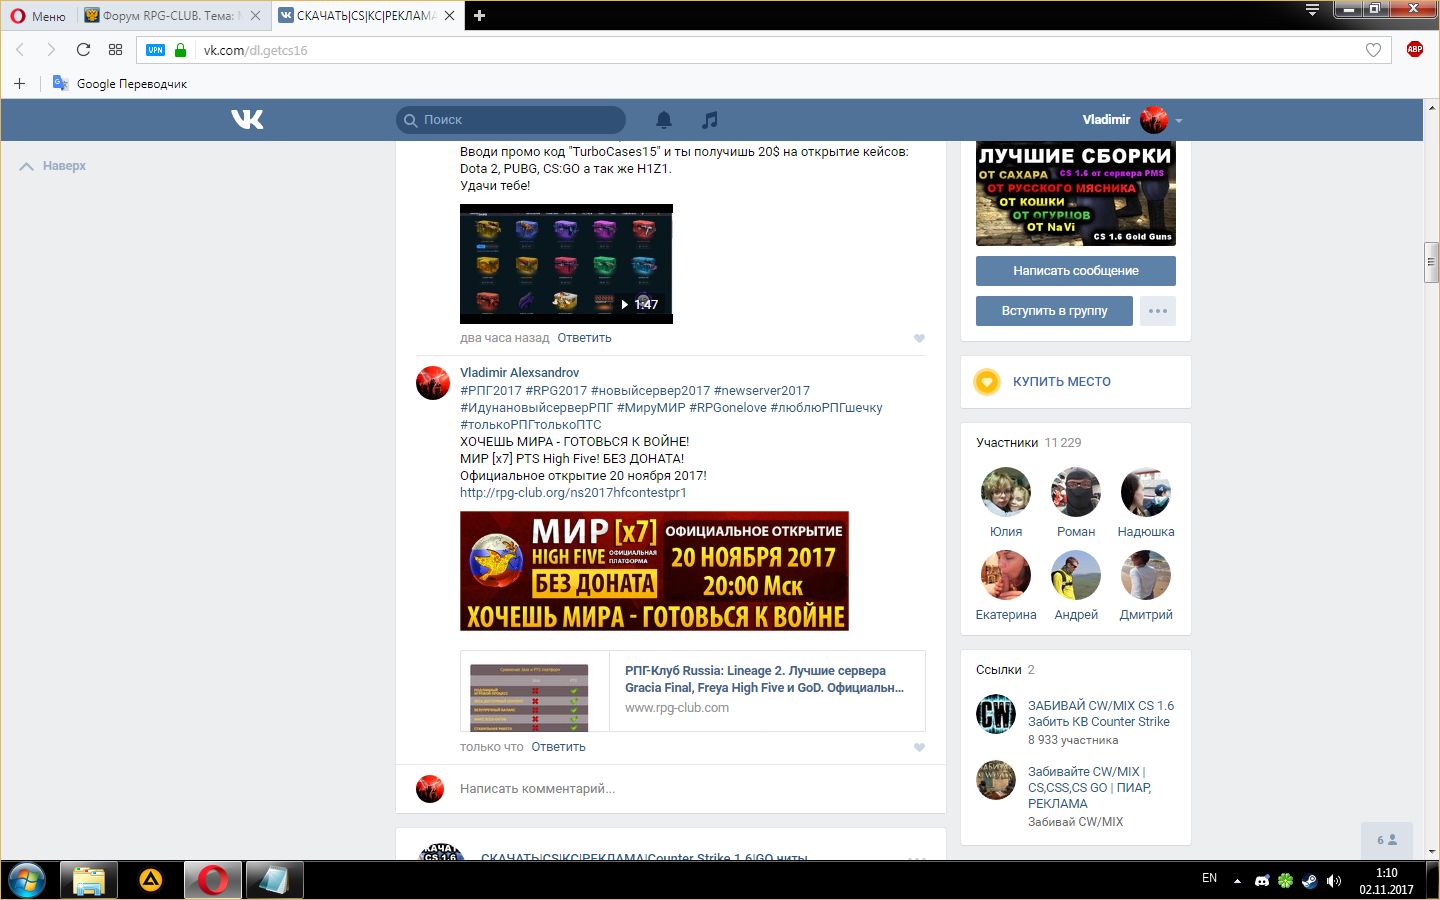This screenshot has width=1440, height=900.
Task: Open hashtag #newserver2017
Action: pyautogui.click(x=762, y=391)
